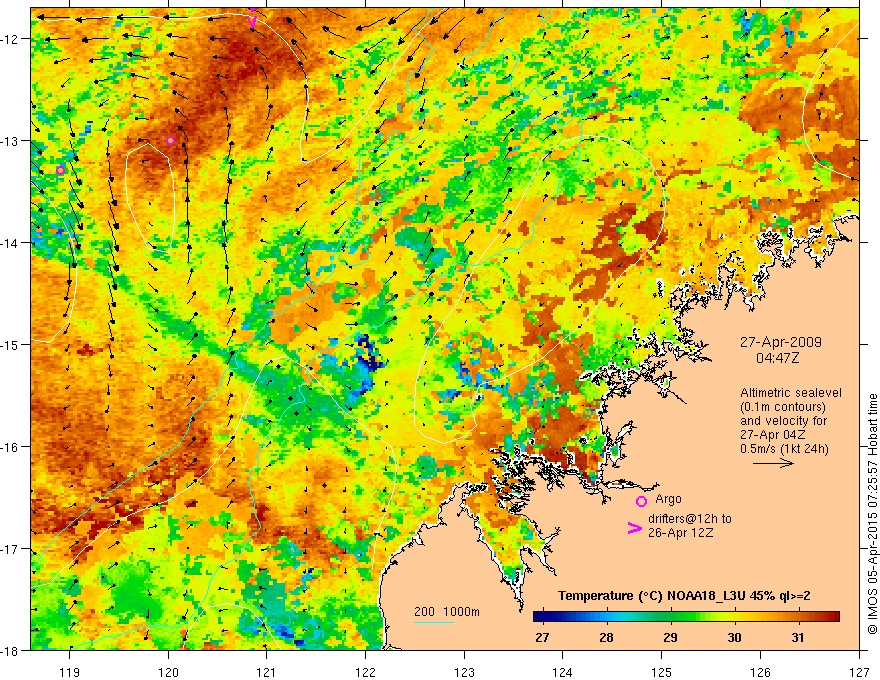Click the 0.5m/s velocity scale arrow
The image size is (880, 680).
point(773,463)
